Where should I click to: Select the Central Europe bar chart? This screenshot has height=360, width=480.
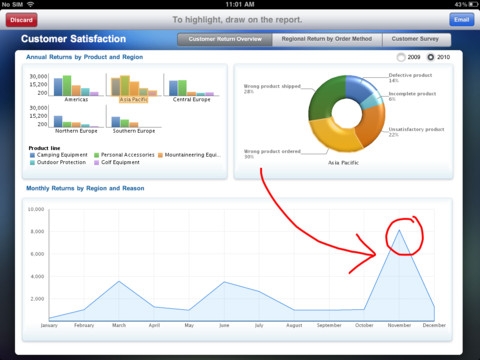[x=192, y=86]
